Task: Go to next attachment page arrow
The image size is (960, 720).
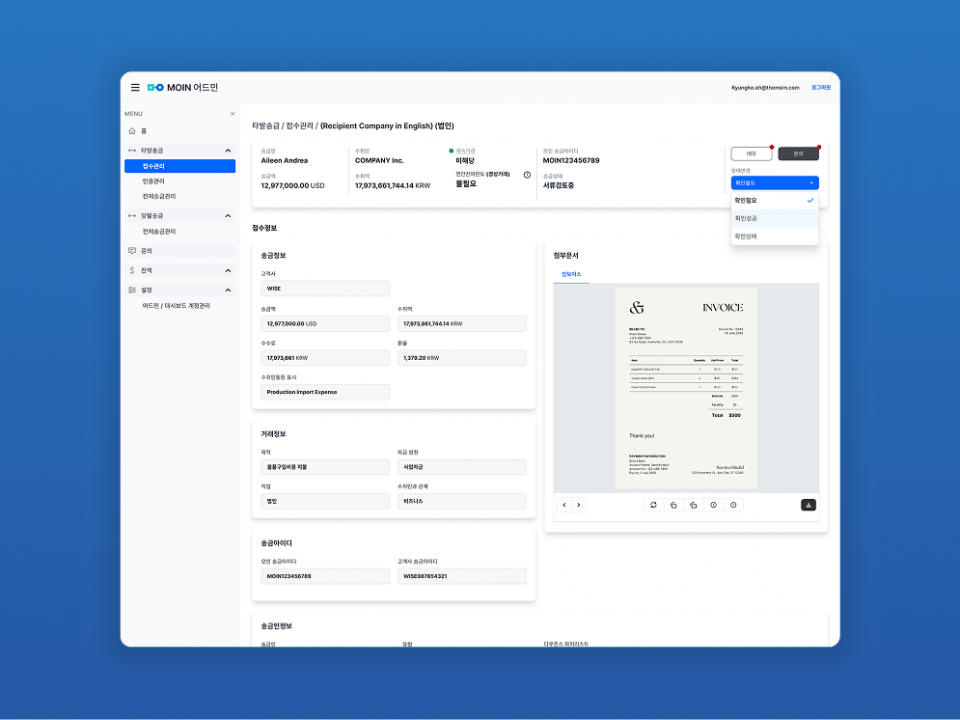Action: pos(578,505)
